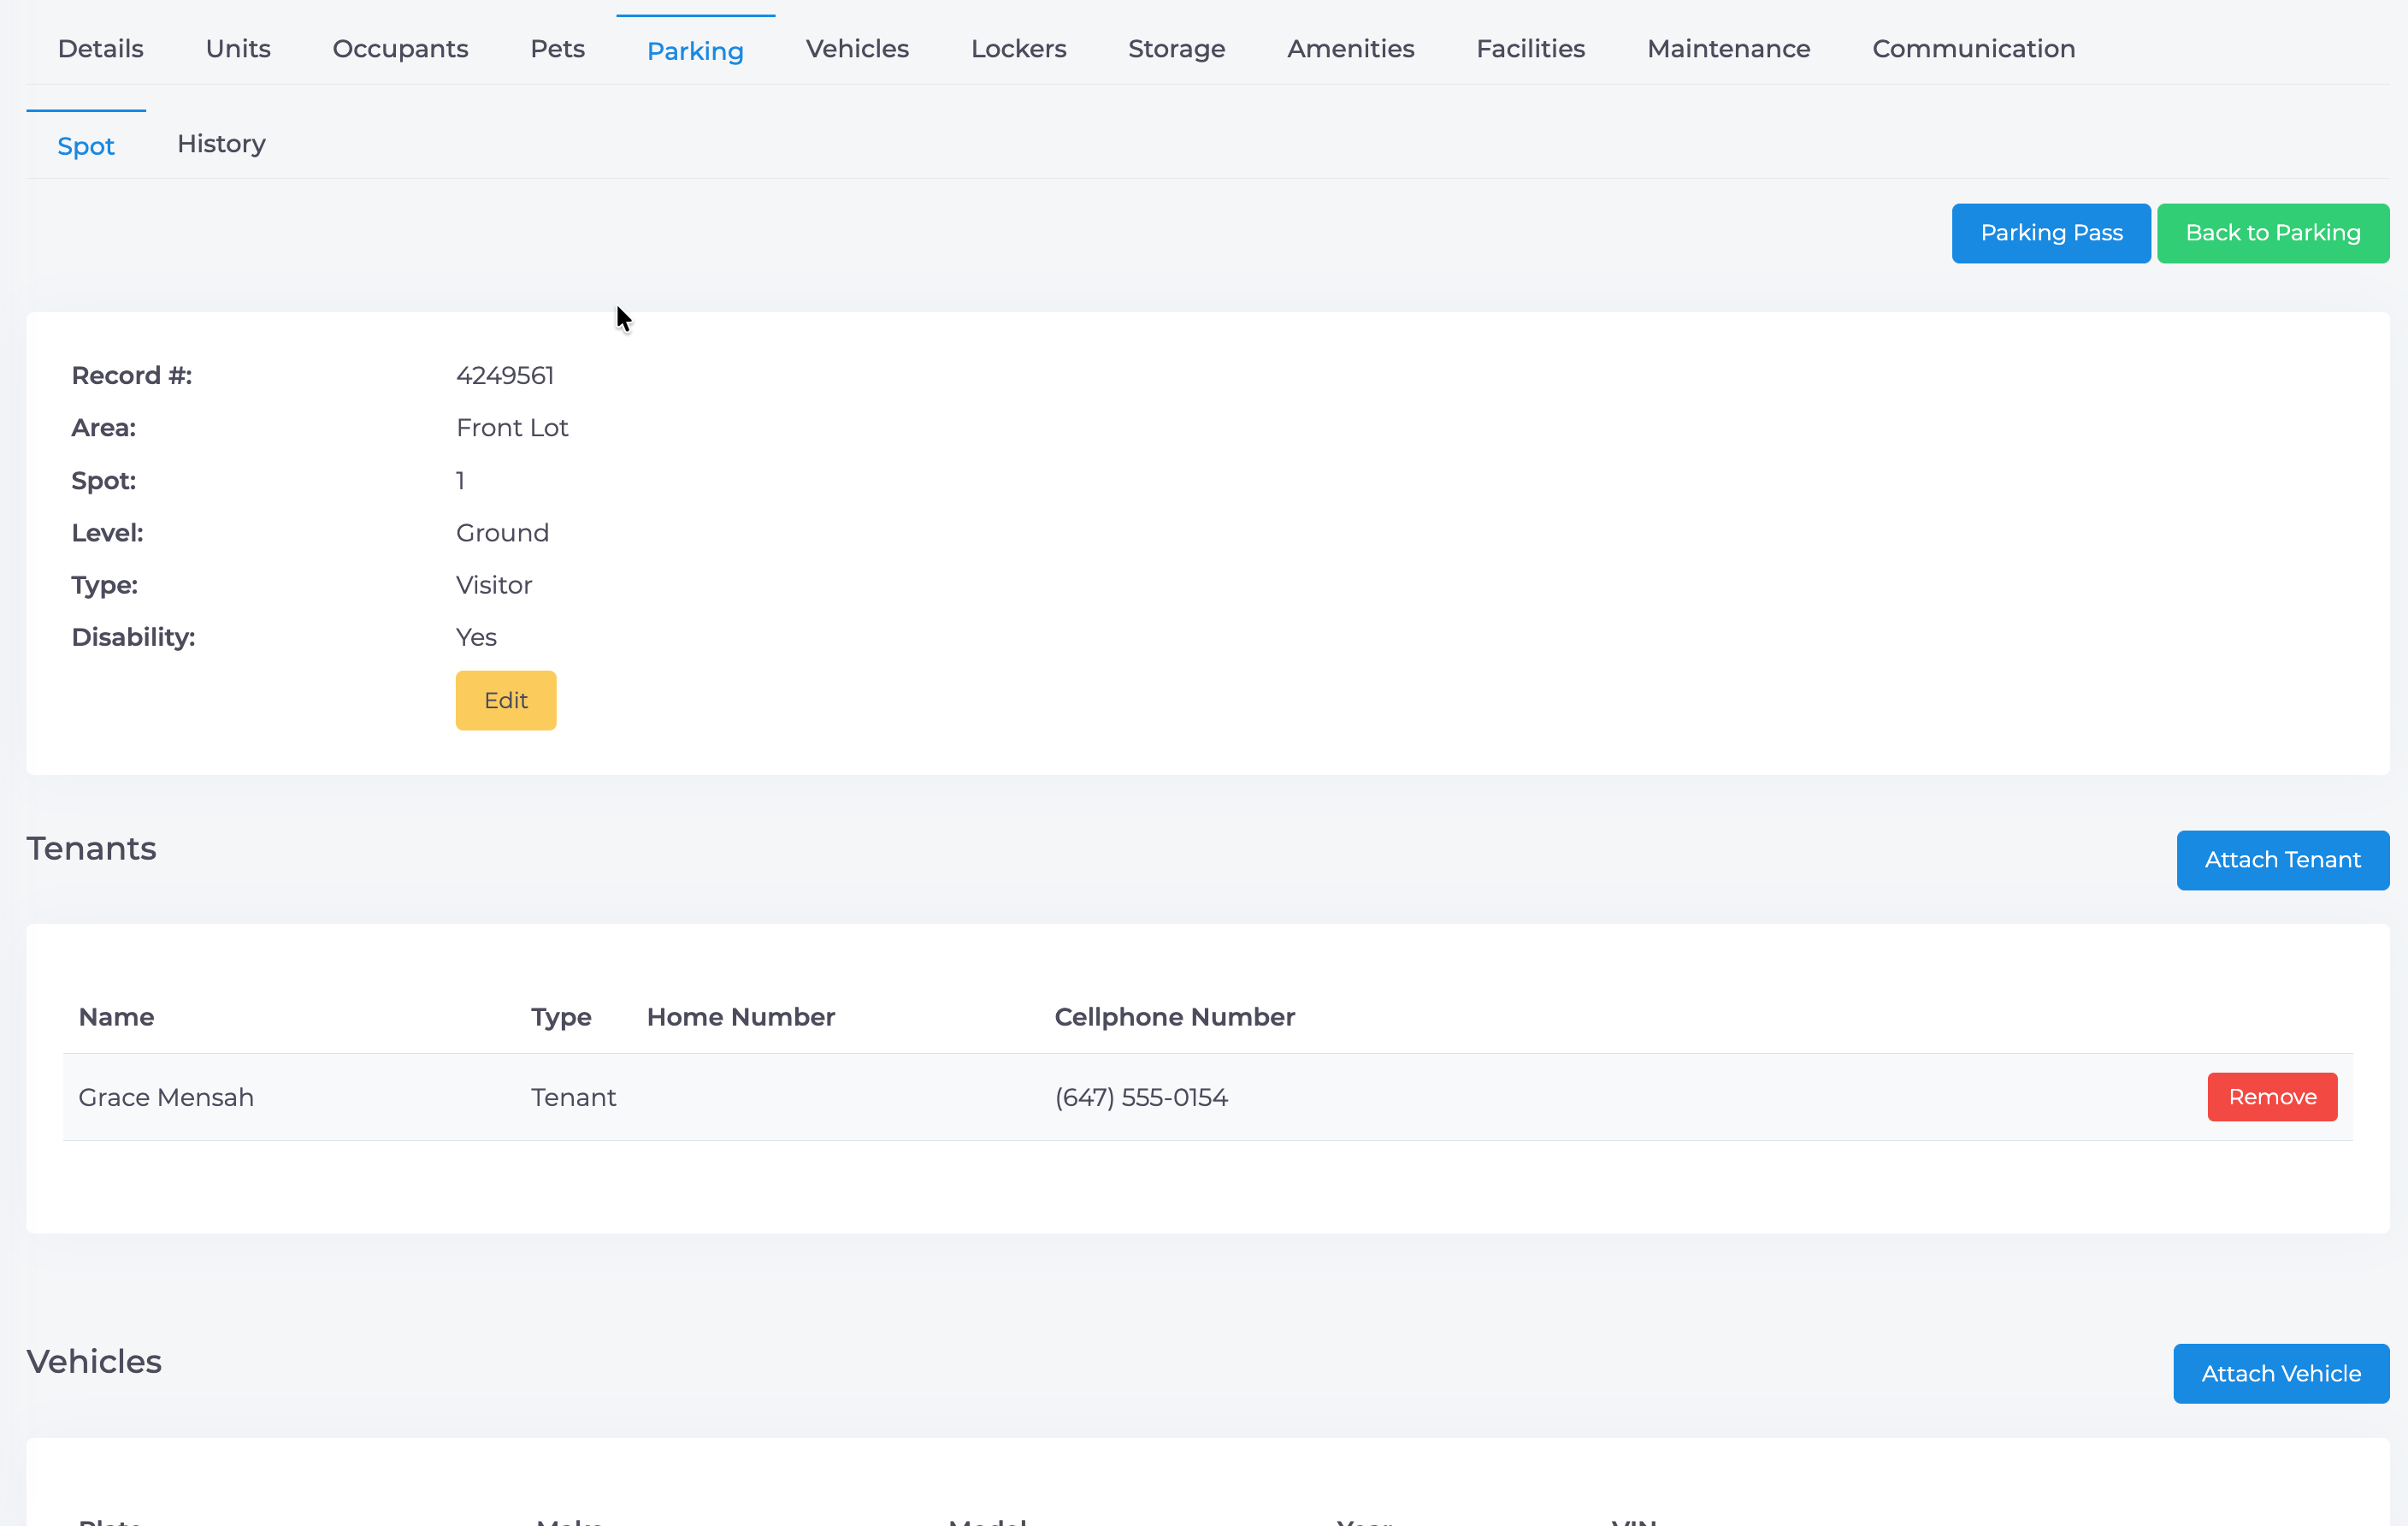Click the Home Number column header

click(x=740, y=1017)
